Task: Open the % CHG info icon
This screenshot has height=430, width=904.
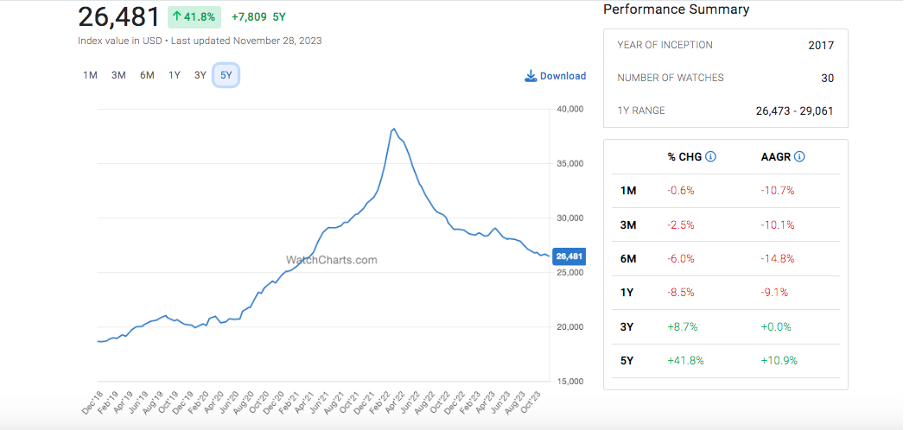Action: [710, 156]
